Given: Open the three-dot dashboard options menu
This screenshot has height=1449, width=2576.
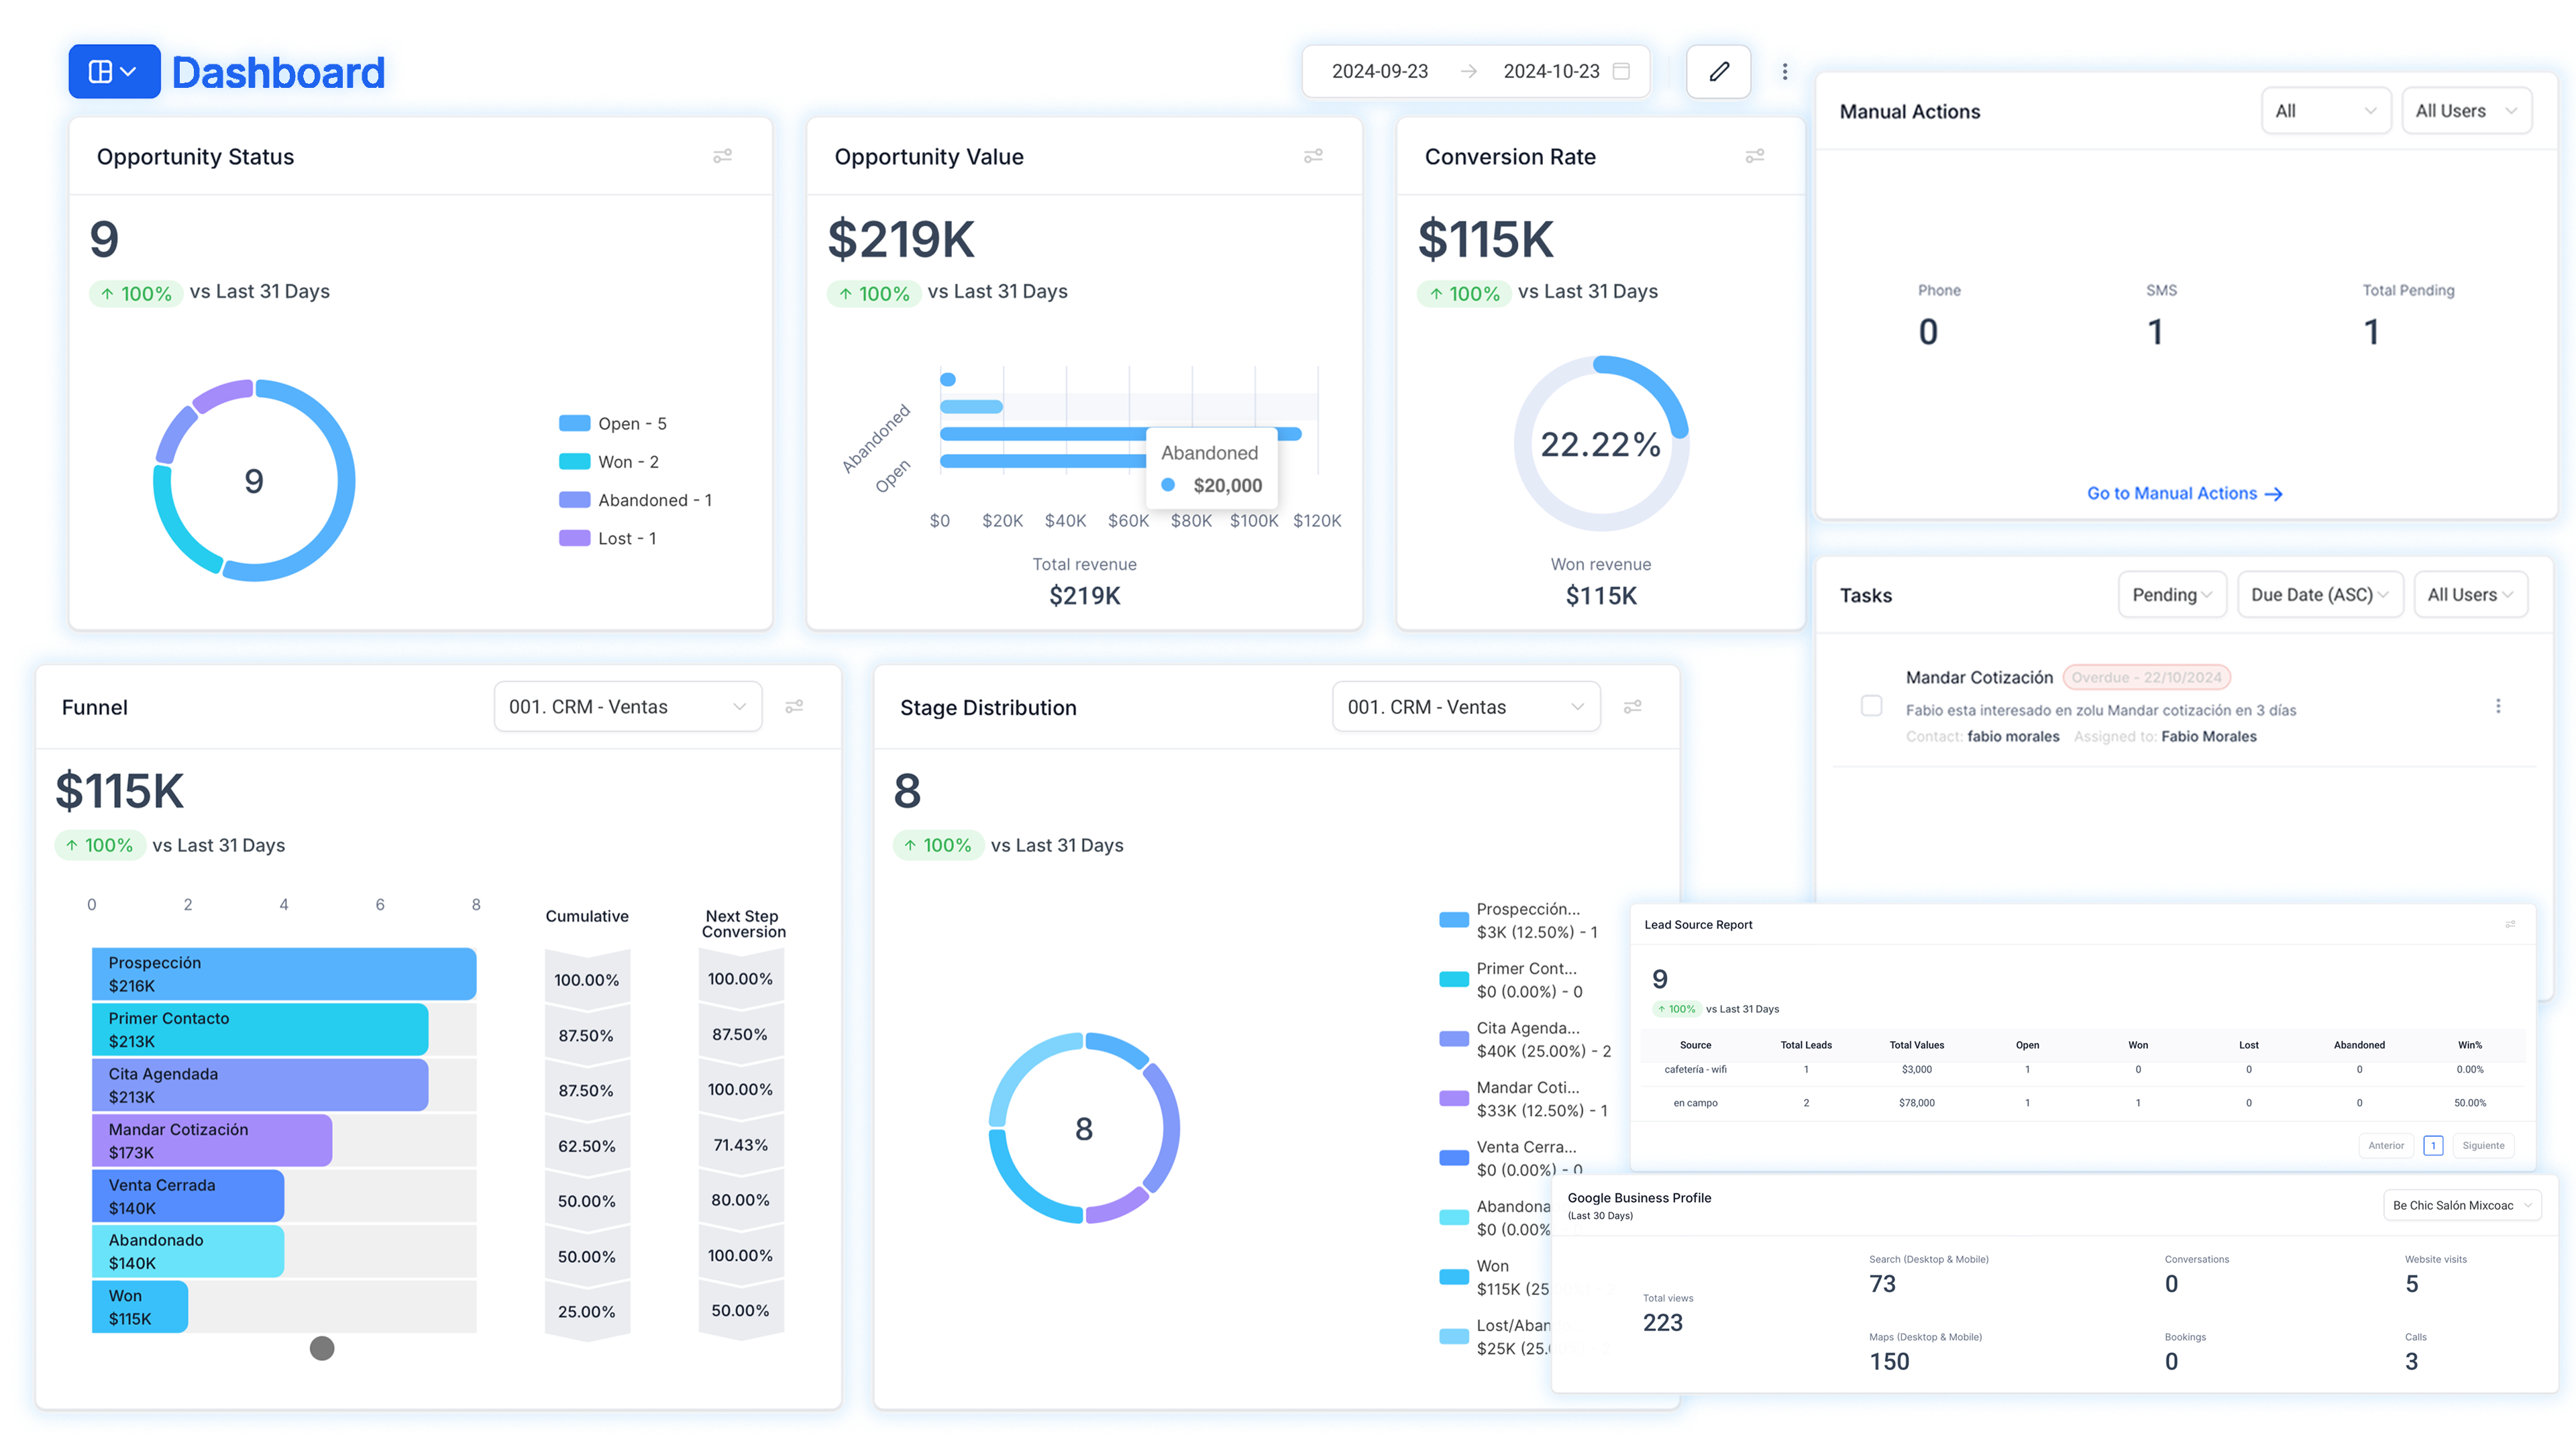Looking at the screenshot, I should point(1785,72).
